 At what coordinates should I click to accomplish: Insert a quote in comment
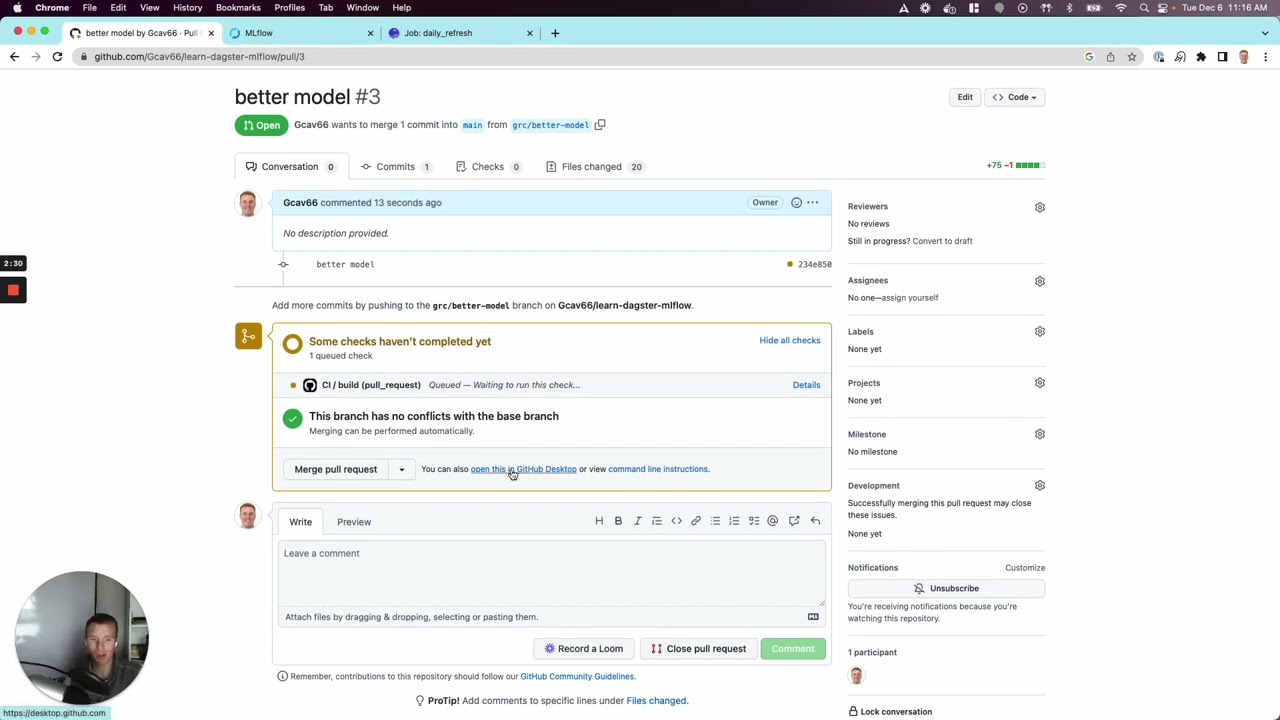657,521
